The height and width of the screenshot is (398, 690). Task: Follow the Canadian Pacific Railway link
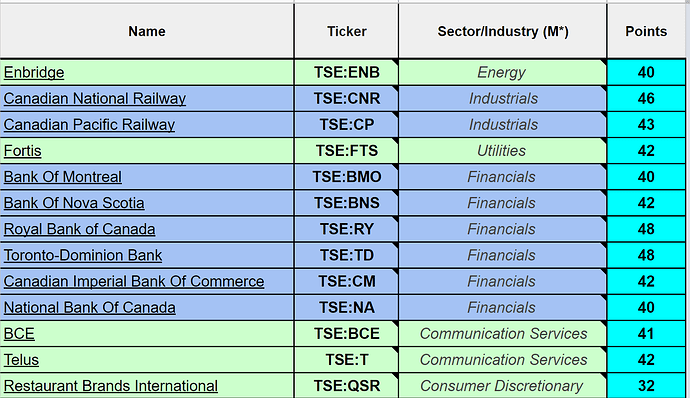pos(89,125)
